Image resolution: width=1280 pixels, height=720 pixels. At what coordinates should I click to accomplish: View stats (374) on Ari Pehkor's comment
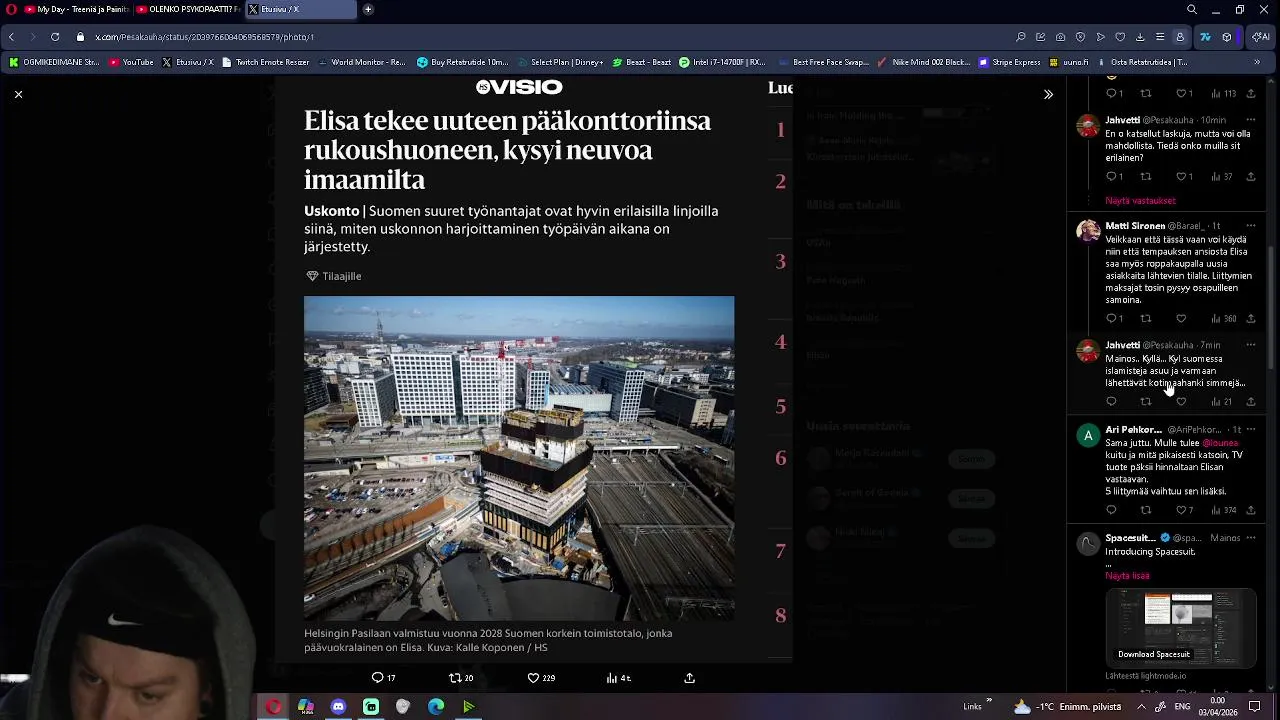coord(1224,511)
